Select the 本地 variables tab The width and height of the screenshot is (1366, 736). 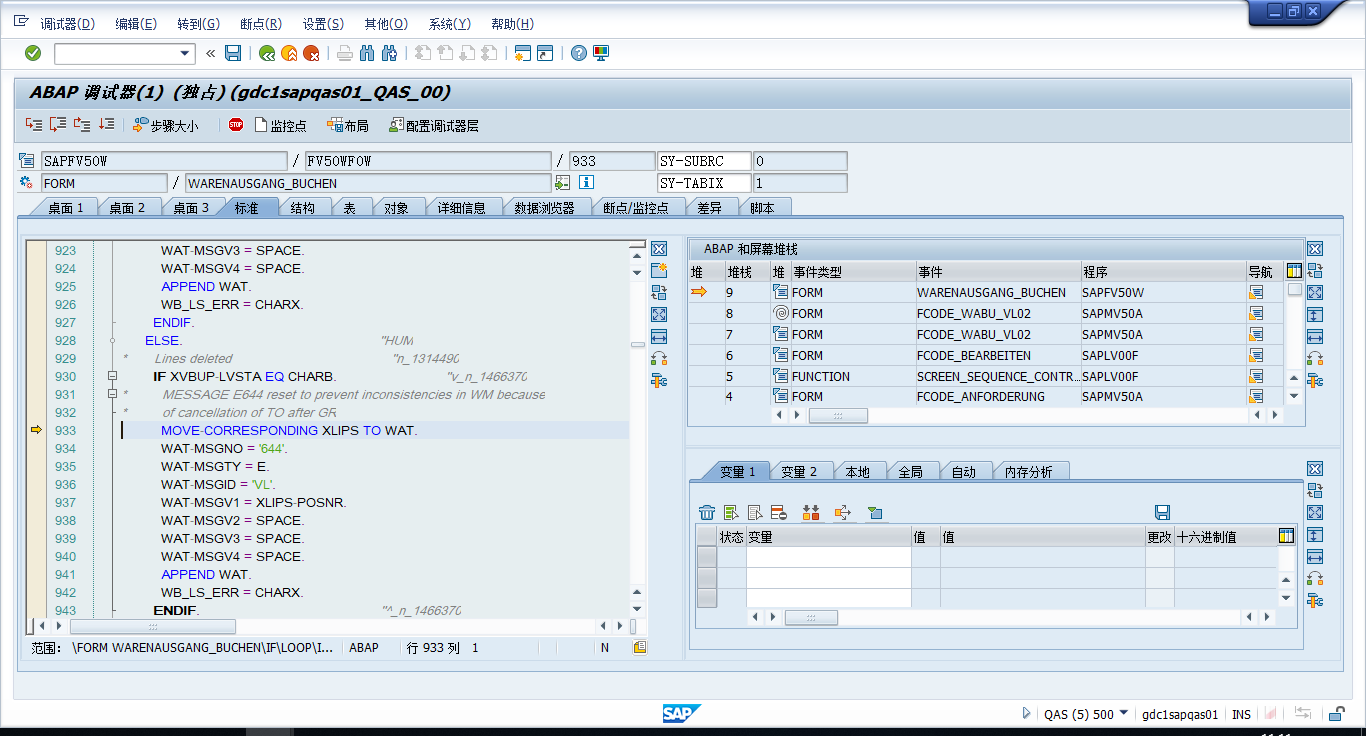click(857, 472)
